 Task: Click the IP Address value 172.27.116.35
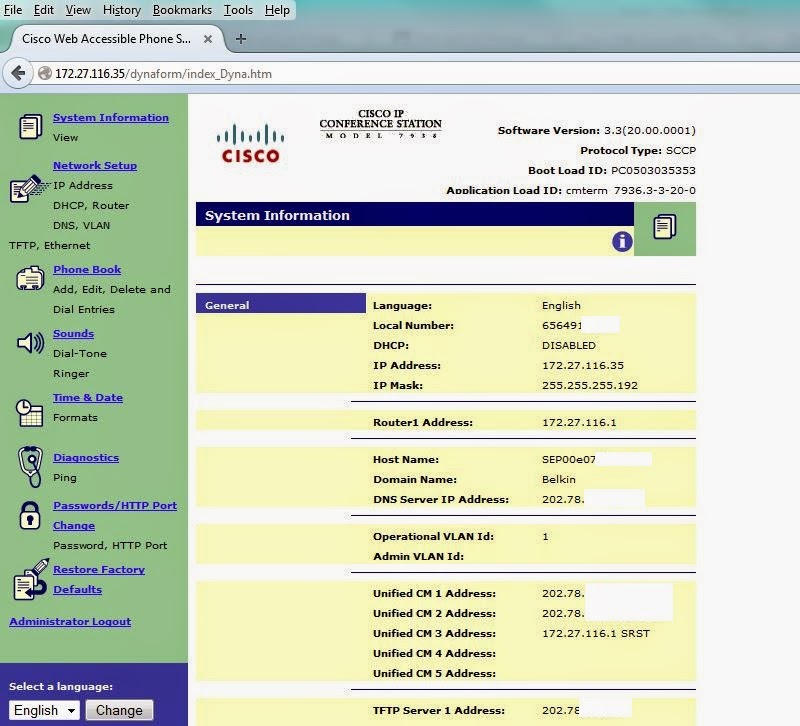coord(583,365)
